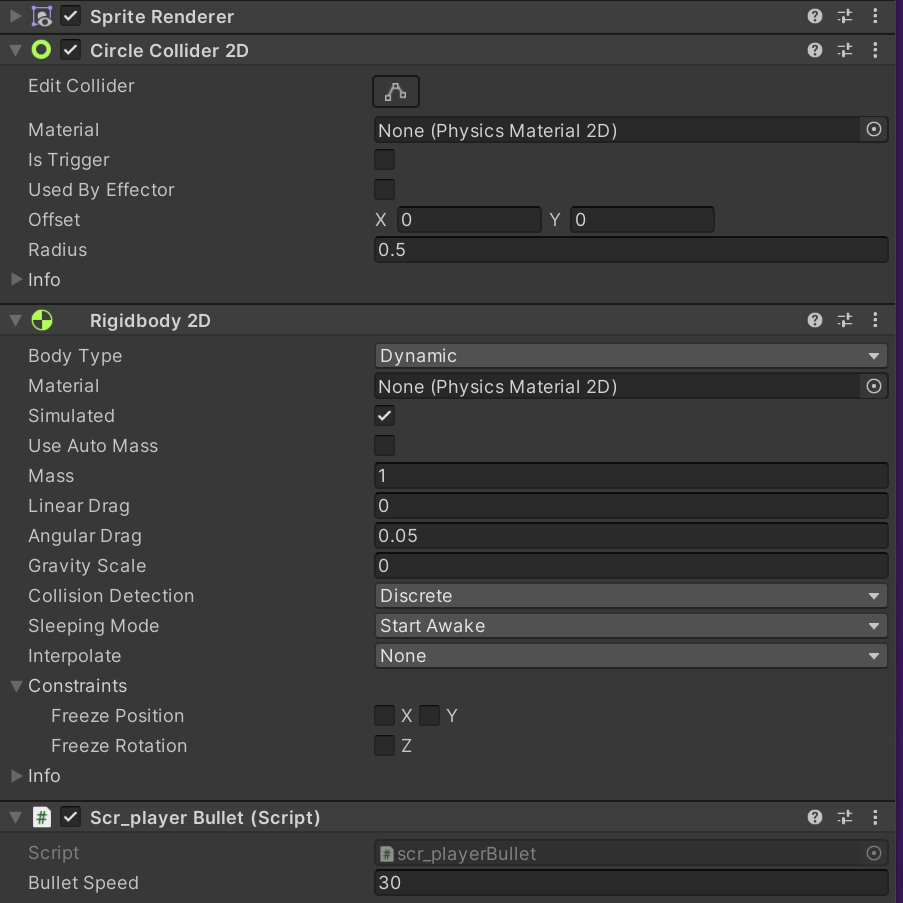Expand the Sprite Renderer component
903x903 pixels.
pyautogui.click(x=16, y=17)
